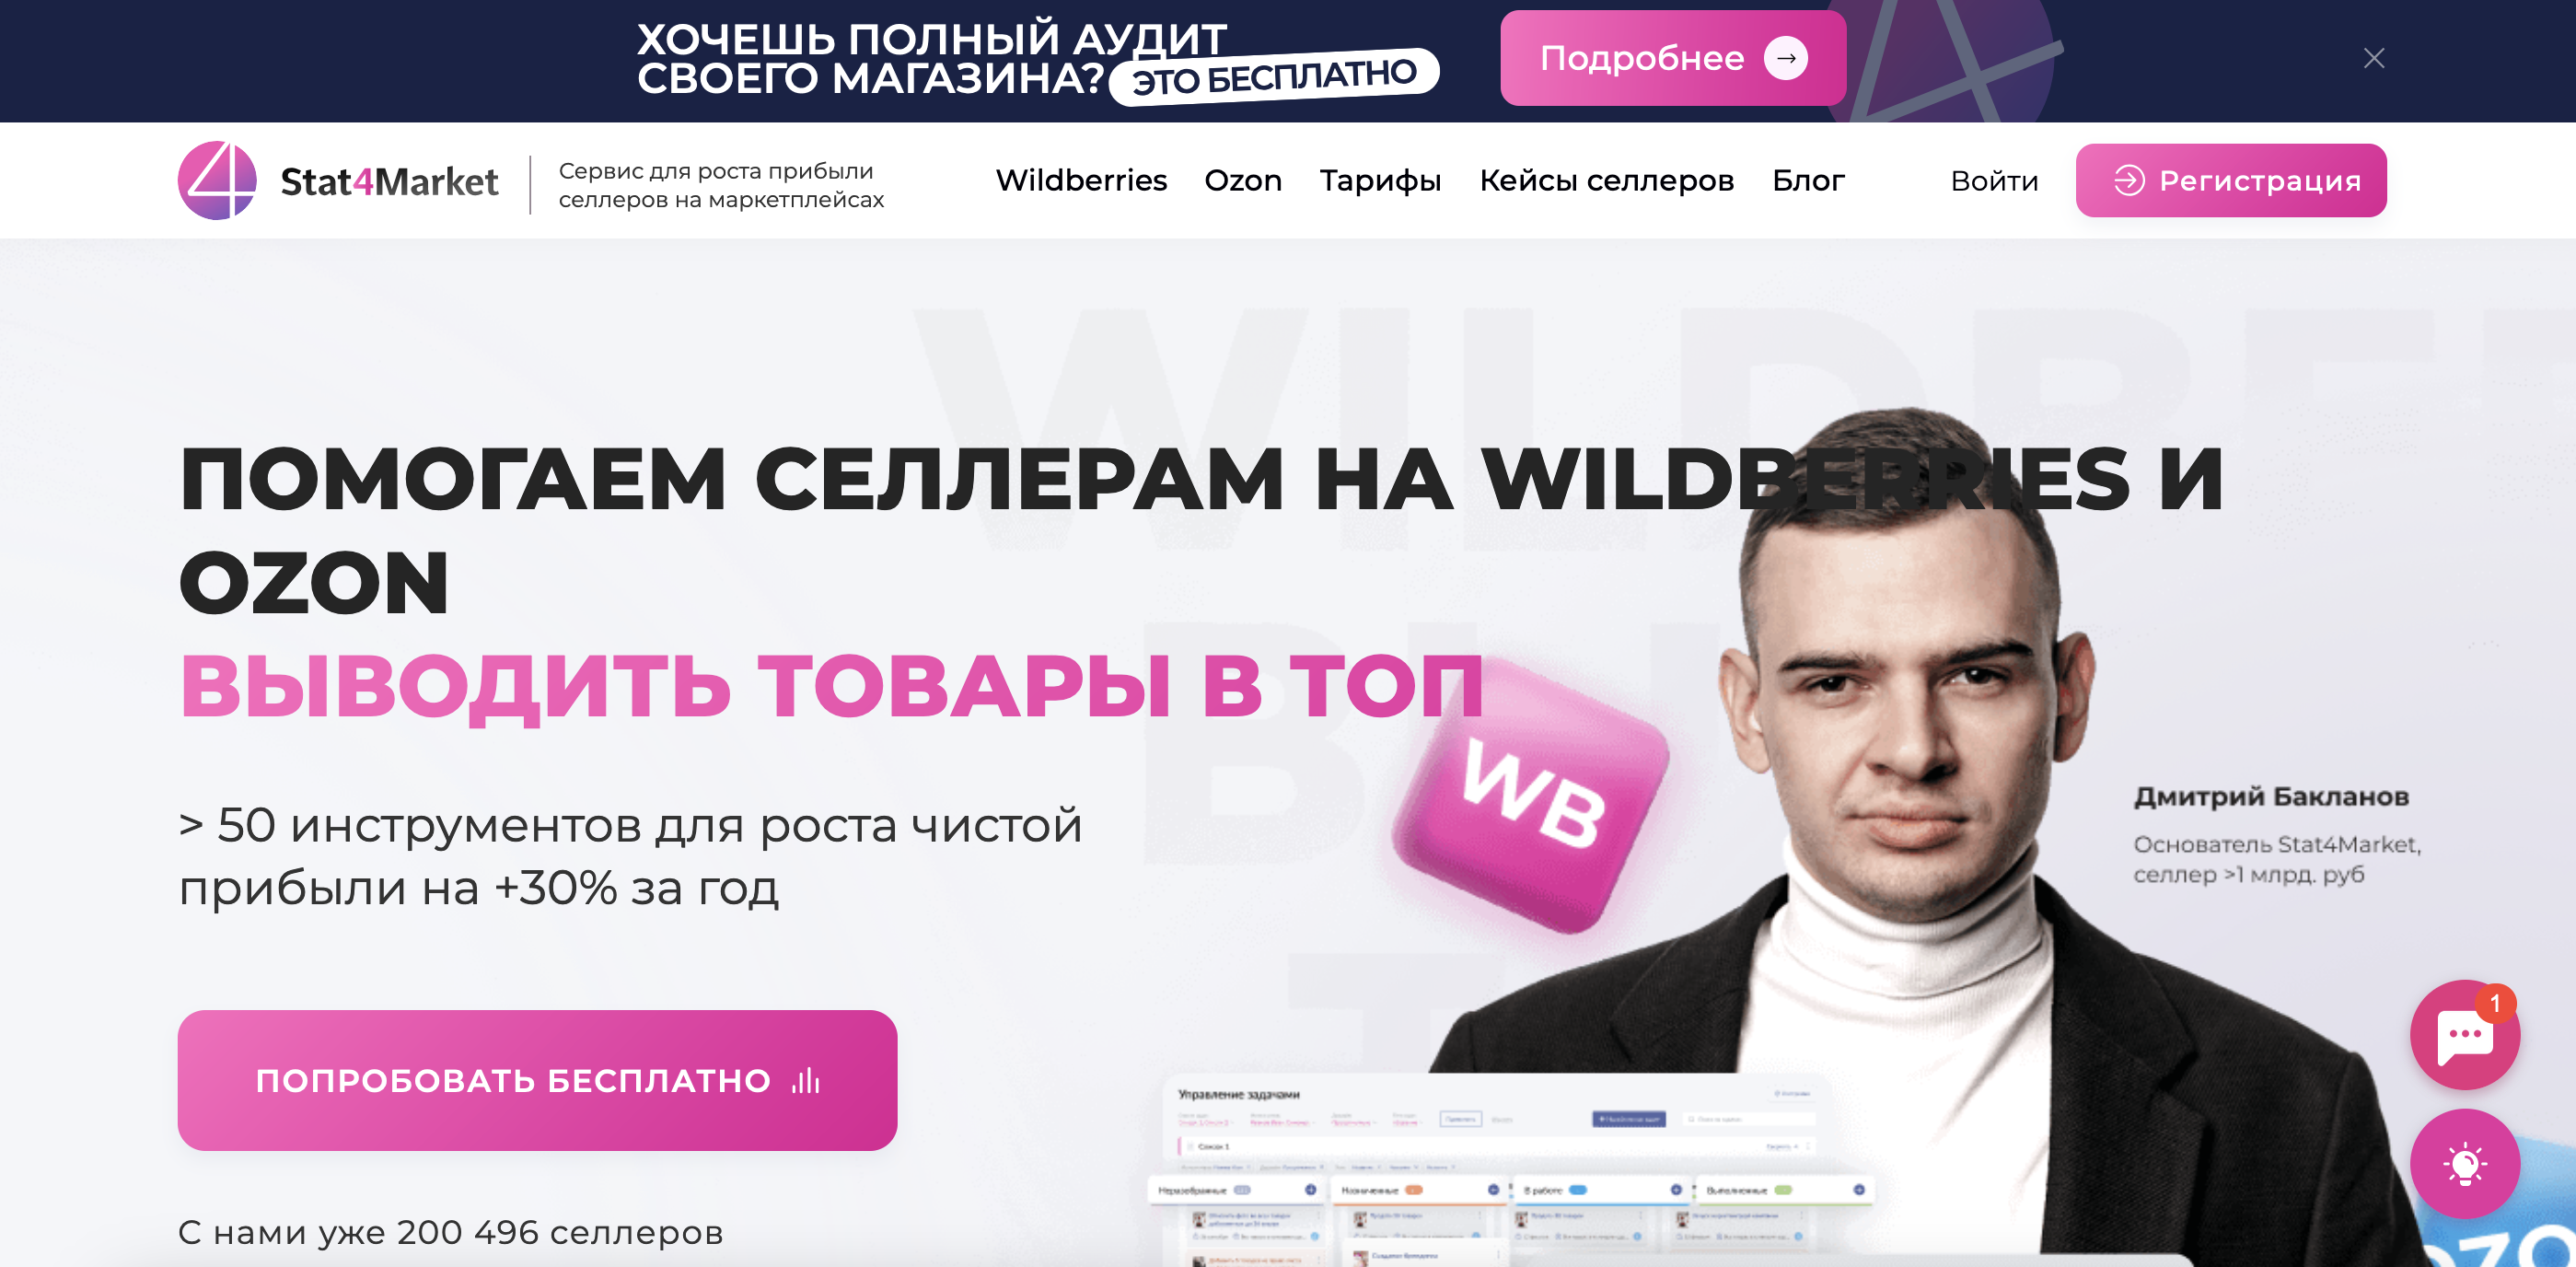
Task: Click the arrow icon in Подробнее button
Action: (x=1786, y=58)
